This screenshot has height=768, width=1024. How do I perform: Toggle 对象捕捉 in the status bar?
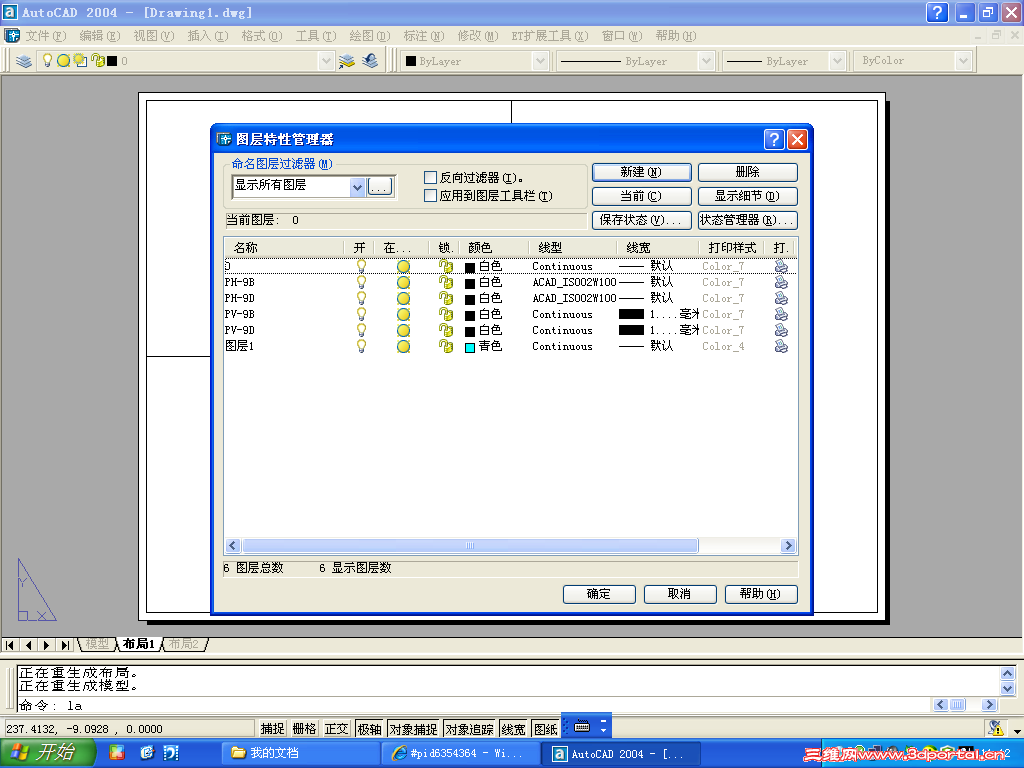coord(413,729)
